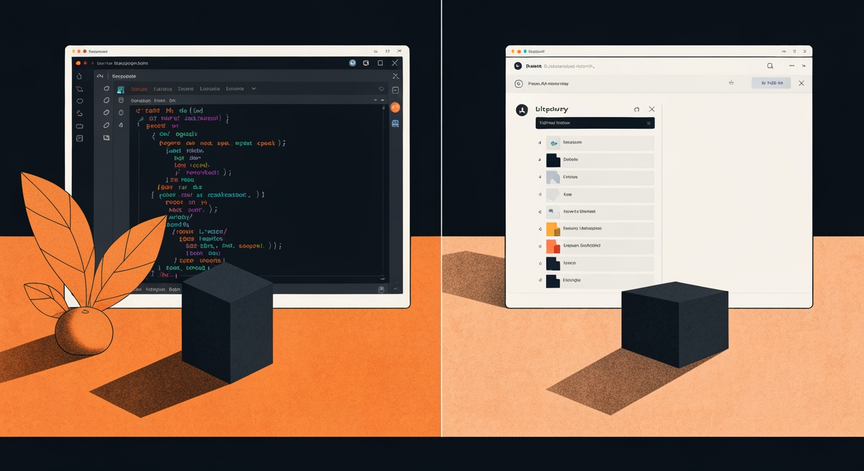The image size is (864, 471).
Task: Click the boxed minus icon atop editor's right sidebar
Action: pyautogui.click(x=395, y=90)
